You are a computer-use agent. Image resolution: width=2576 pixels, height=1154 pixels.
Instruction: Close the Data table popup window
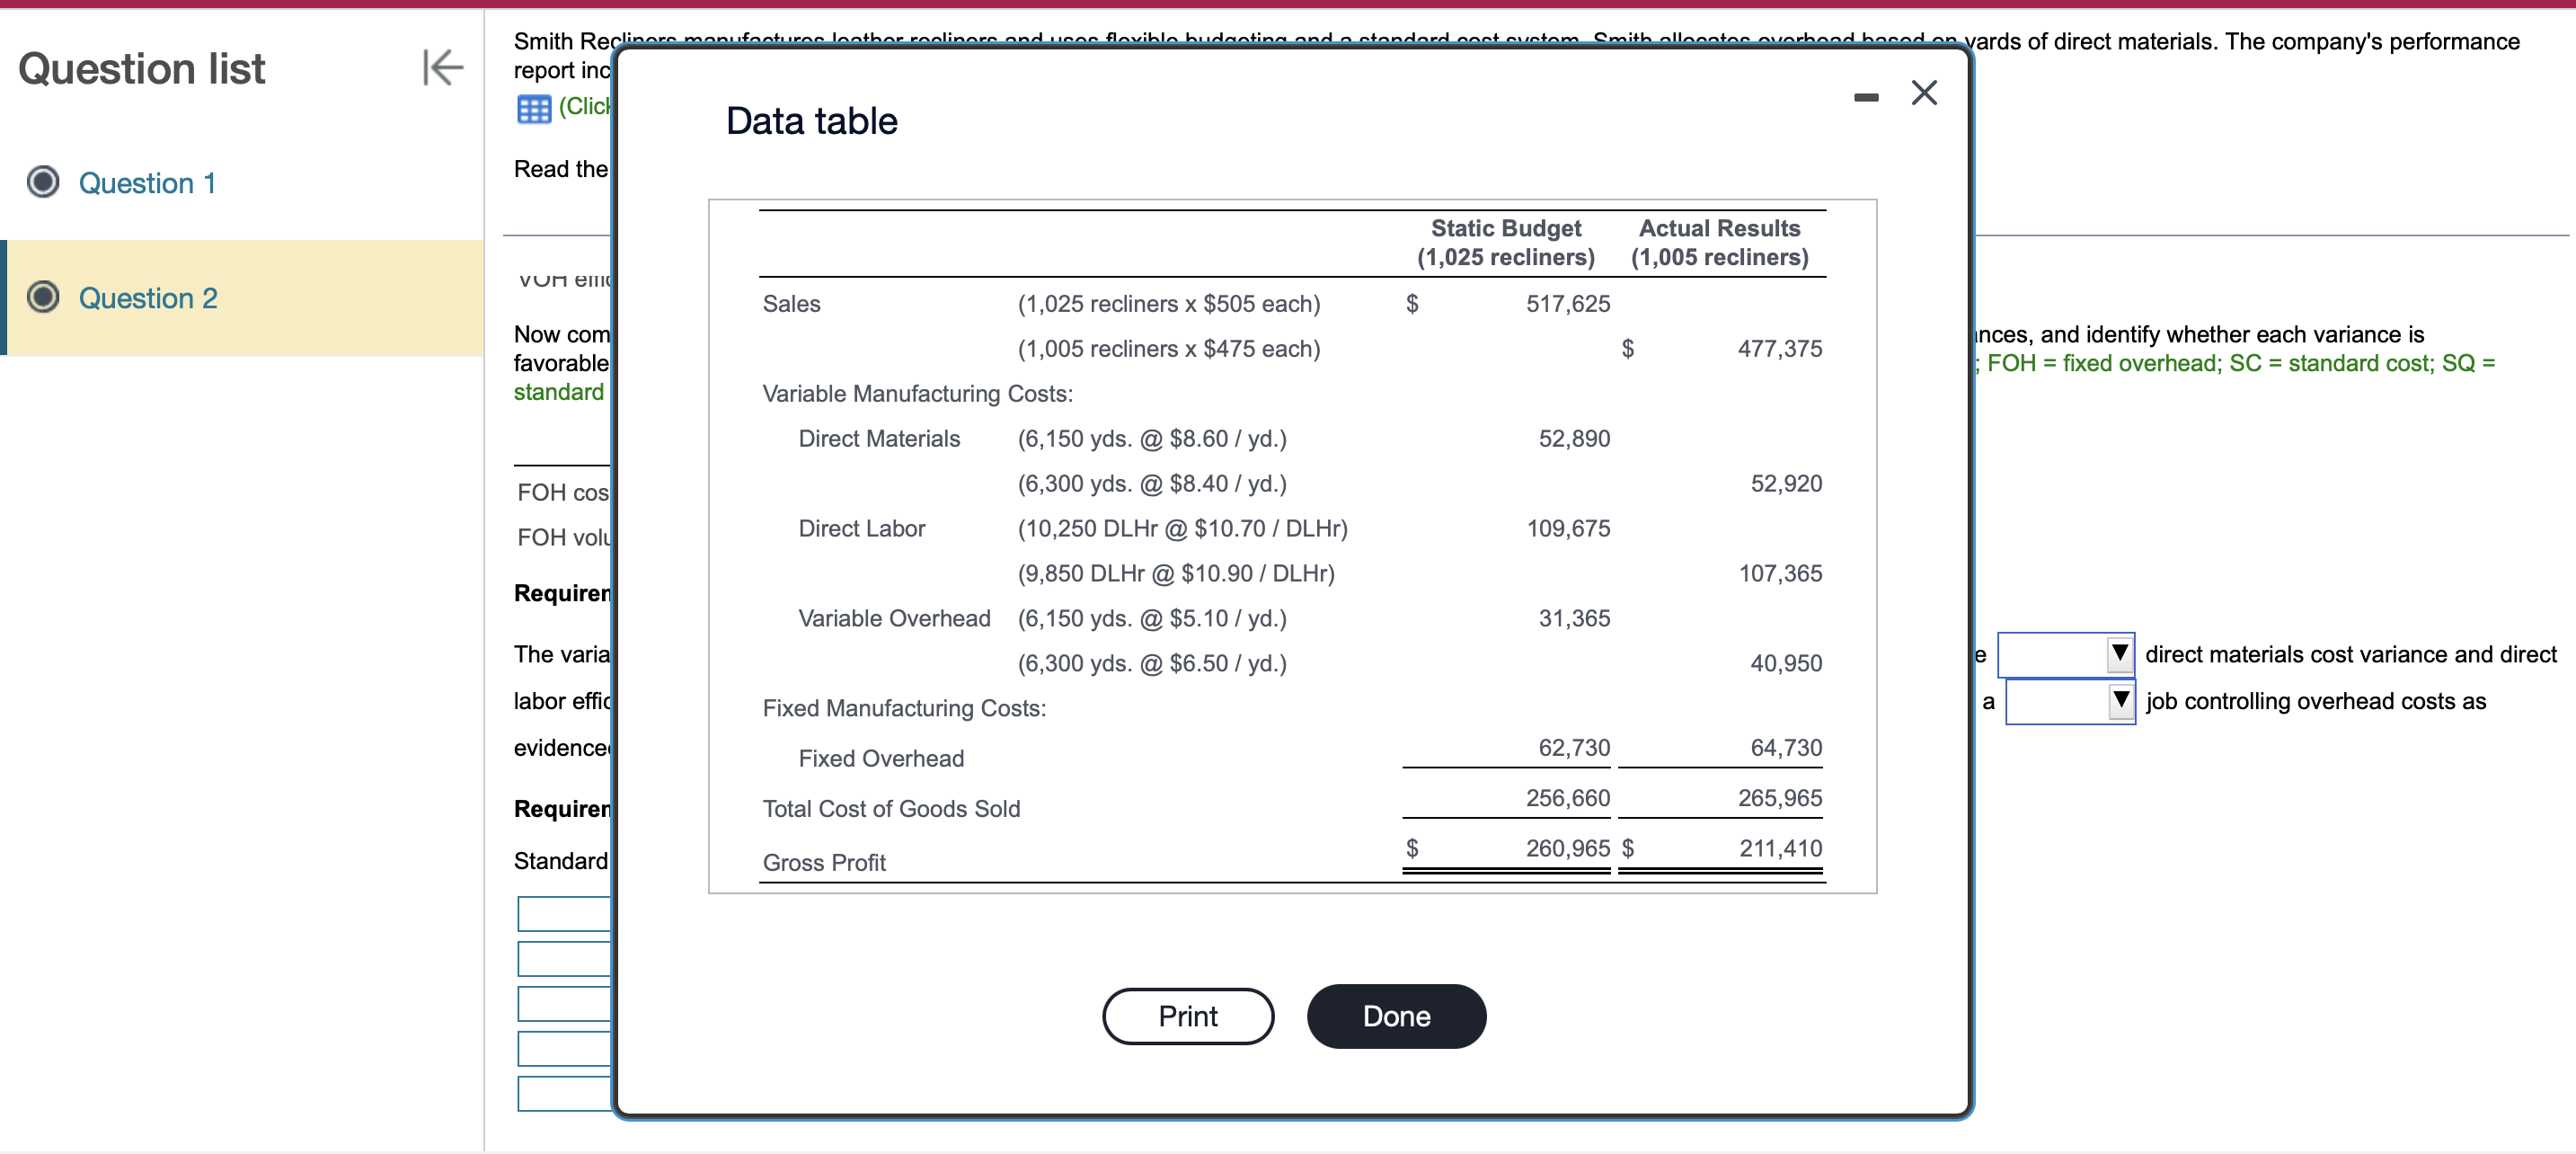click(1923, 92)
